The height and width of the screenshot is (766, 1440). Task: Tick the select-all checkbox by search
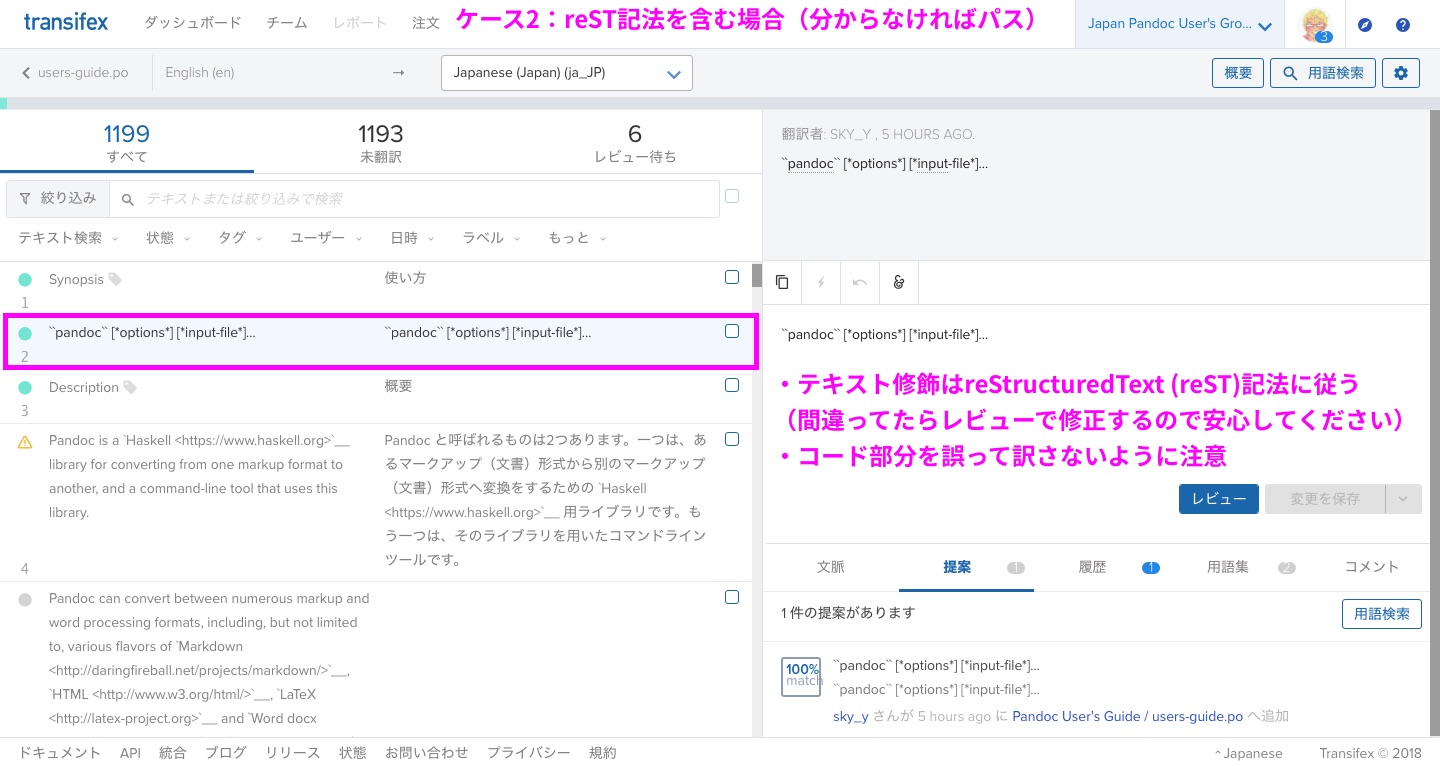point(732,197)
